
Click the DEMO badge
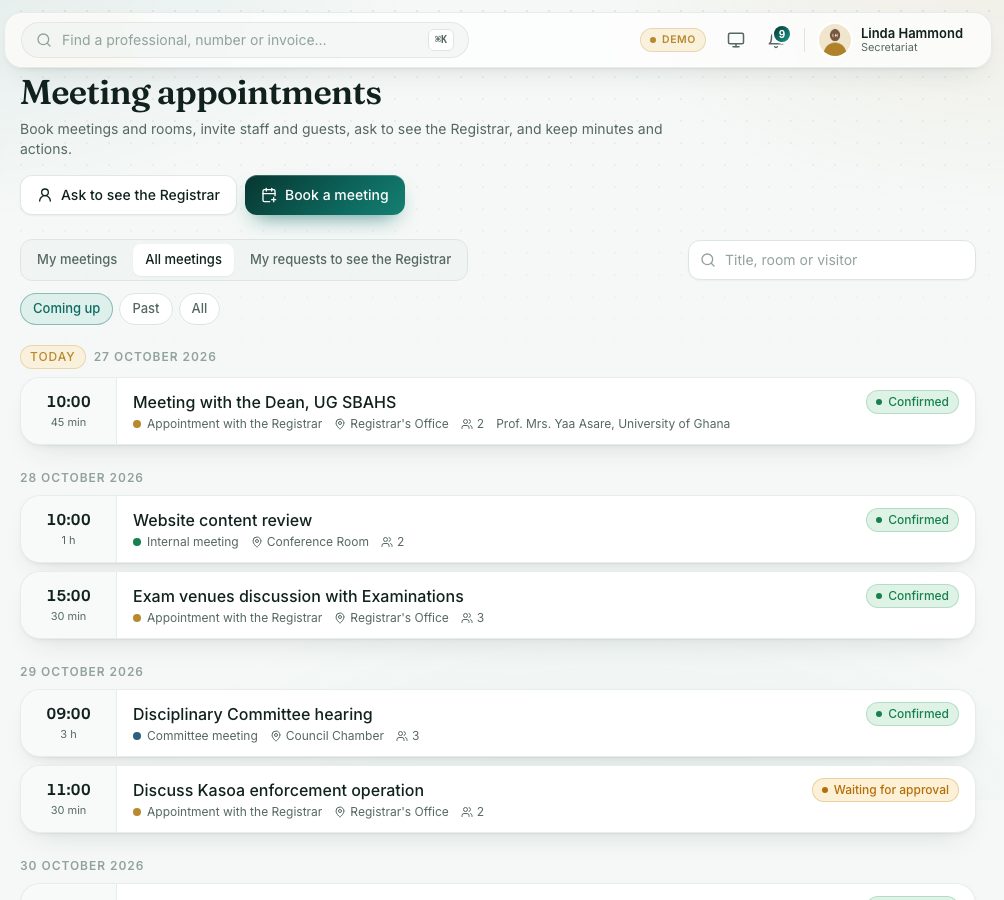pyautogui.click(x=672, y=40)
